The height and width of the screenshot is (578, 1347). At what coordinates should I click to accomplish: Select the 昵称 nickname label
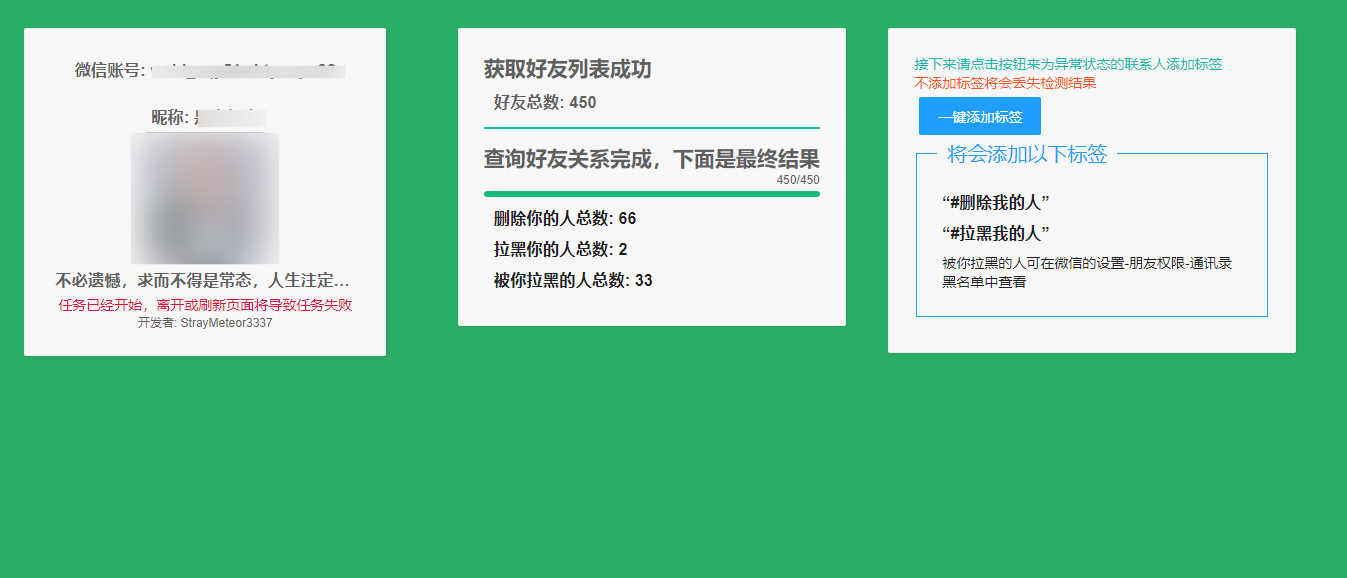click(x=170, y=118)
